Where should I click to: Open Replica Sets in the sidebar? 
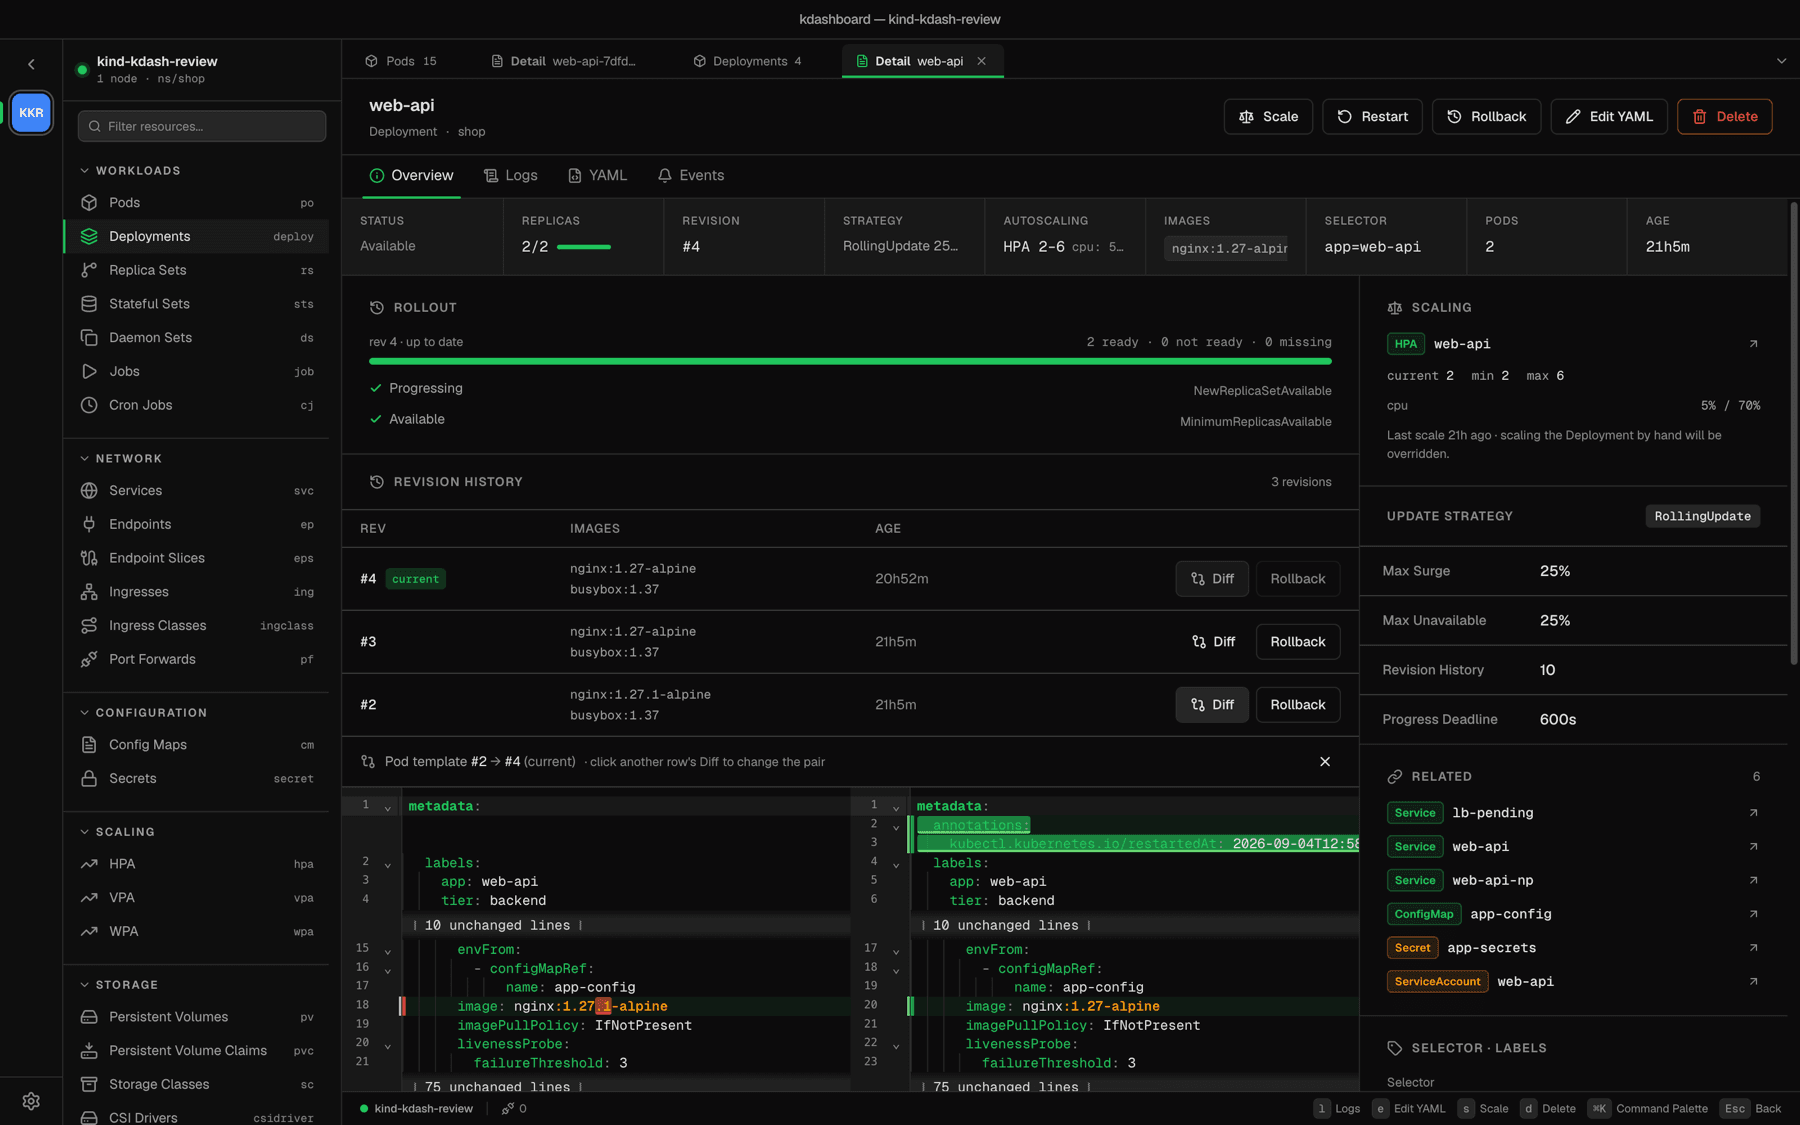pyautogui.click(x=196, y=270)
